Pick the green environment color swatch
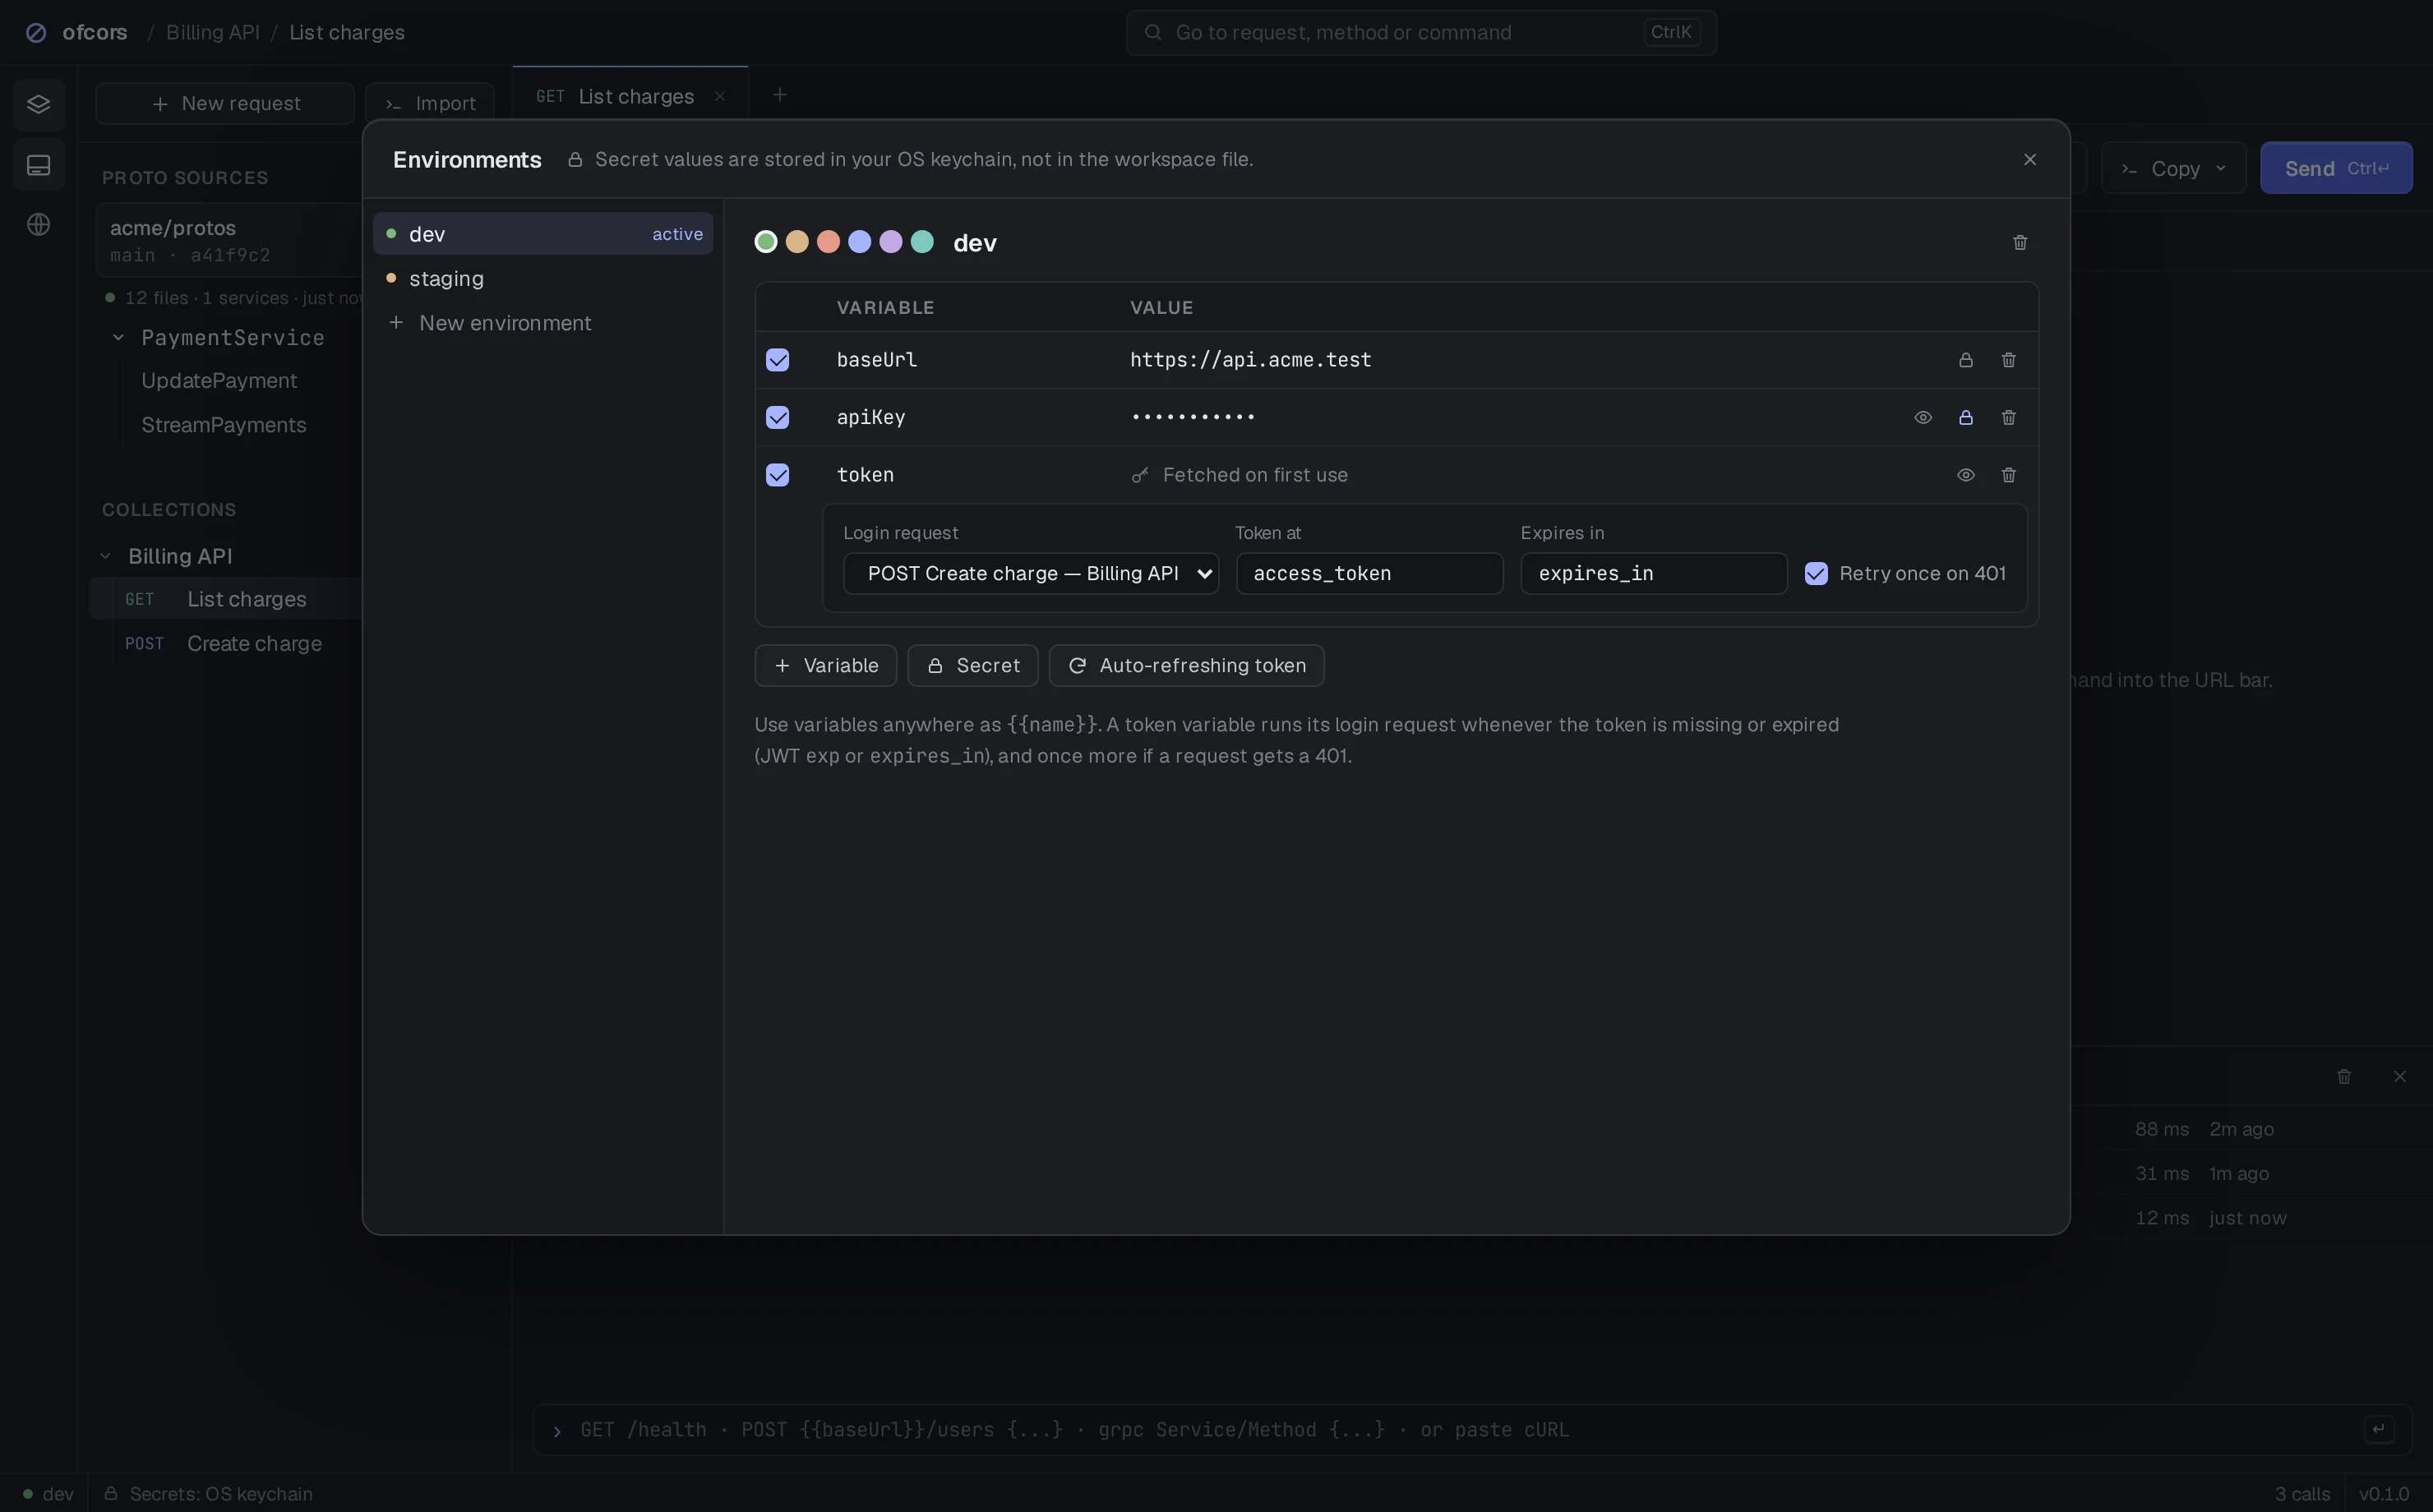Screen dimensions: 2433x1512 (766, 242)
